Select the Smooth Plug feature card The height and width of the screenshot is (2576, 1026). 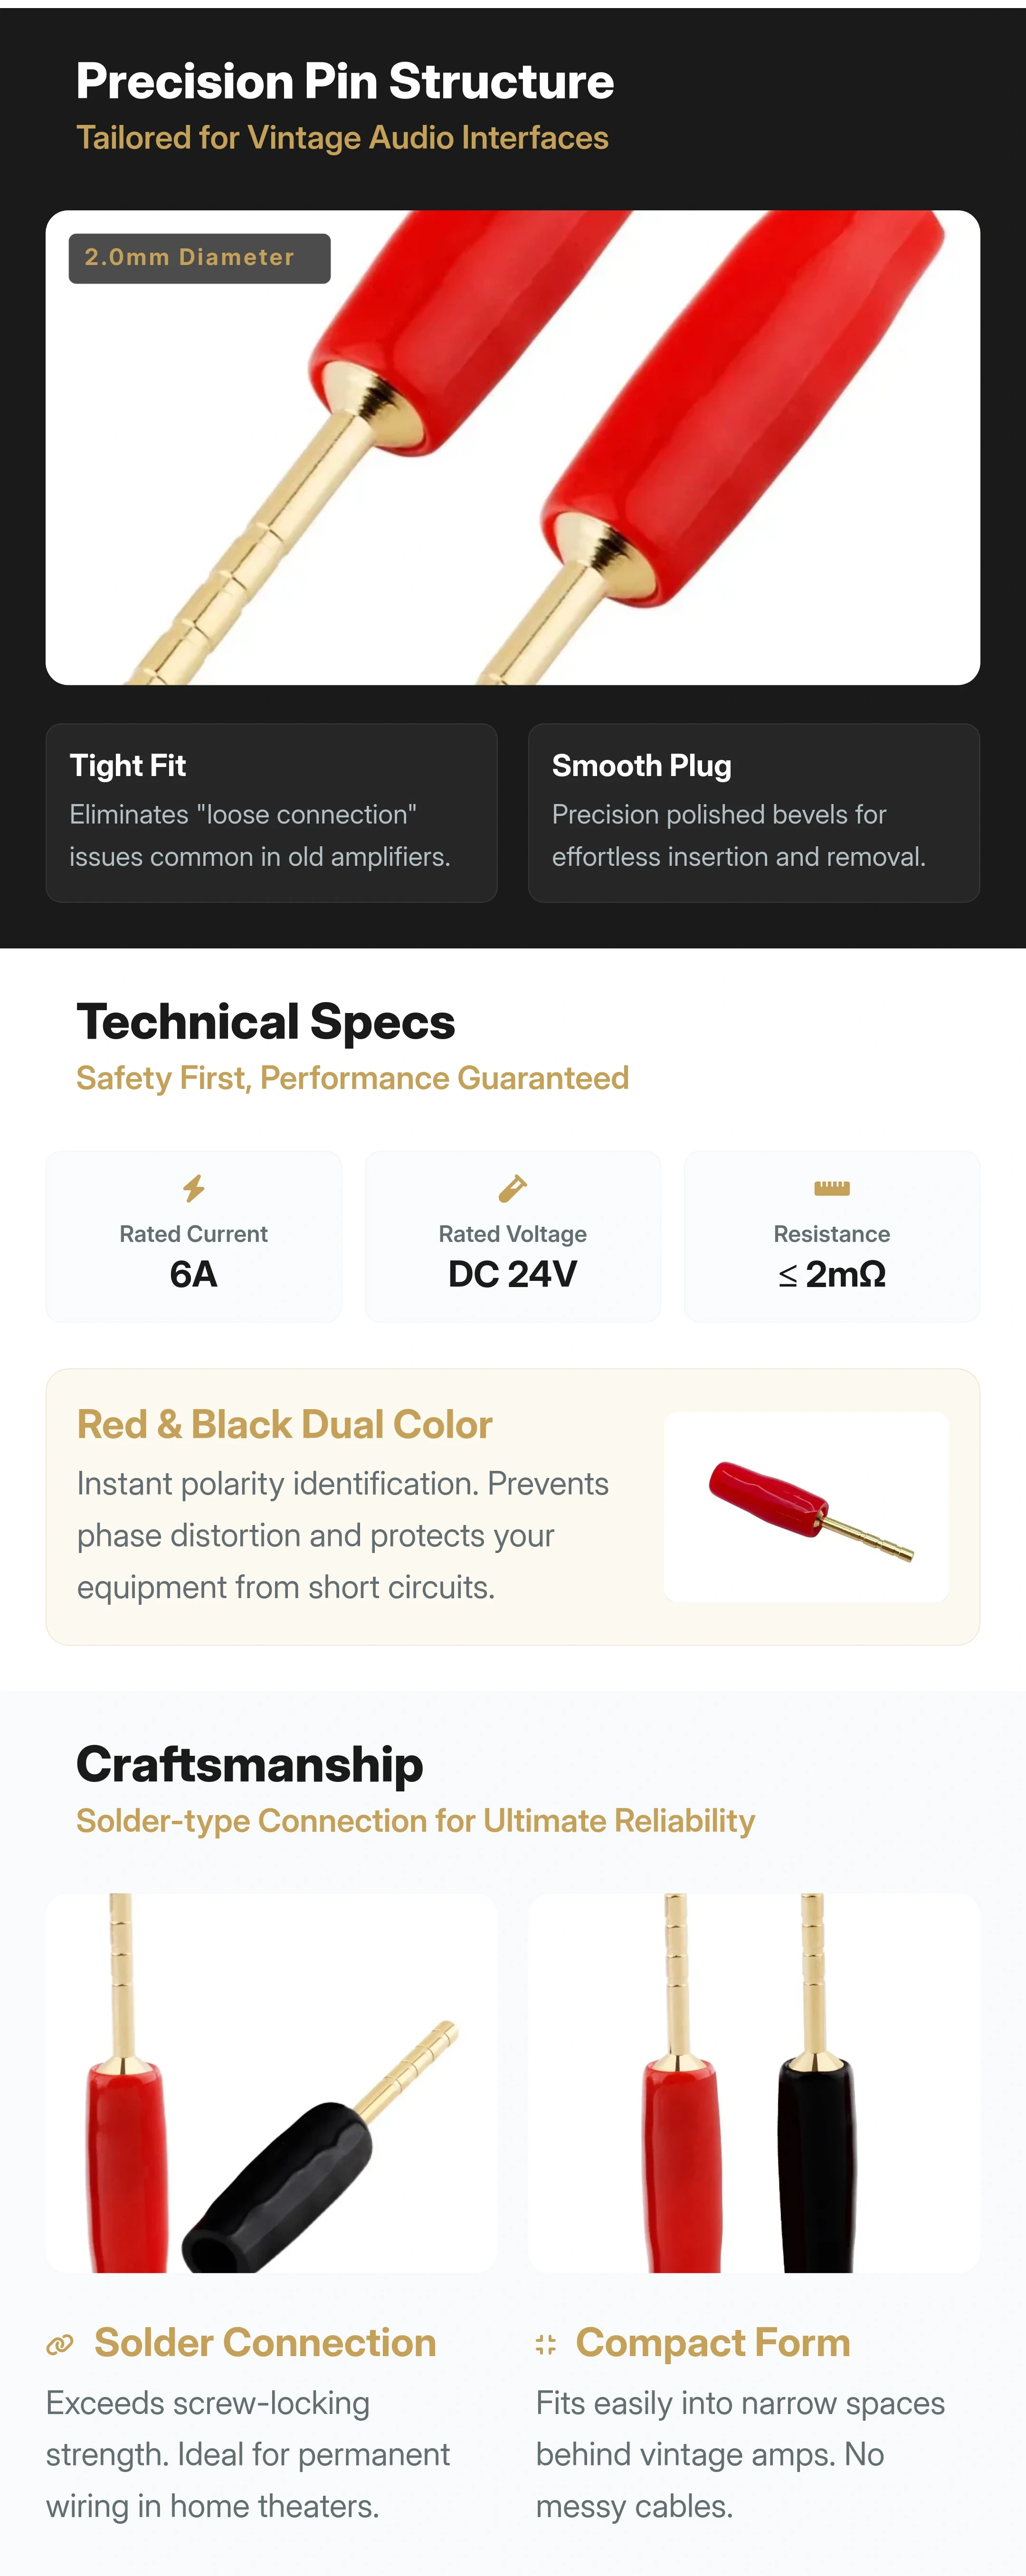point(753,813)
